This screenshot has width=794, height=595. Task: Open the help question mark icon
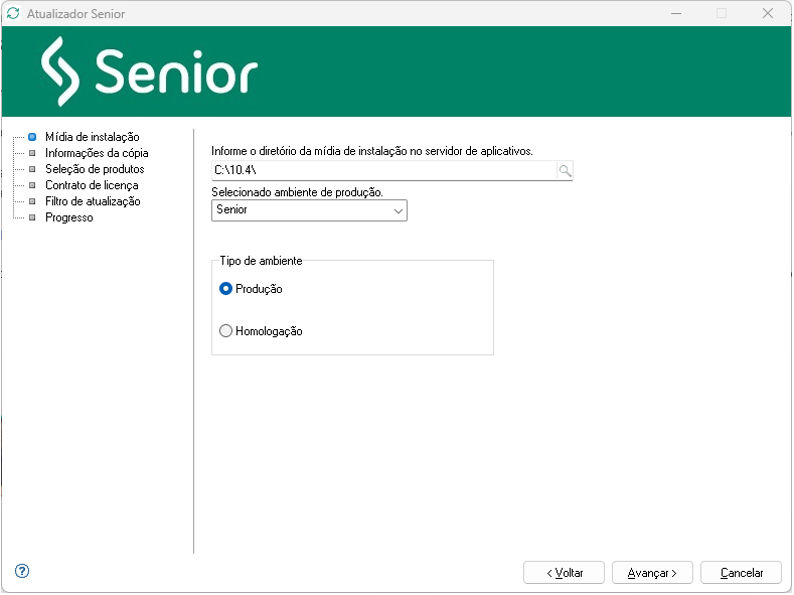[x=22, y=572]
